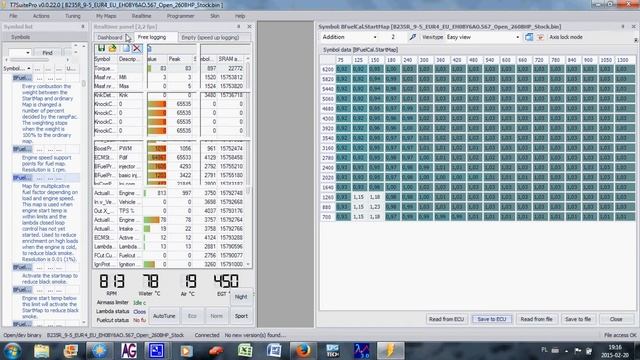This screenshot has width=640, height=360.
Task: Click the blue graph app icon on taskbar
Action: [362, 351]
